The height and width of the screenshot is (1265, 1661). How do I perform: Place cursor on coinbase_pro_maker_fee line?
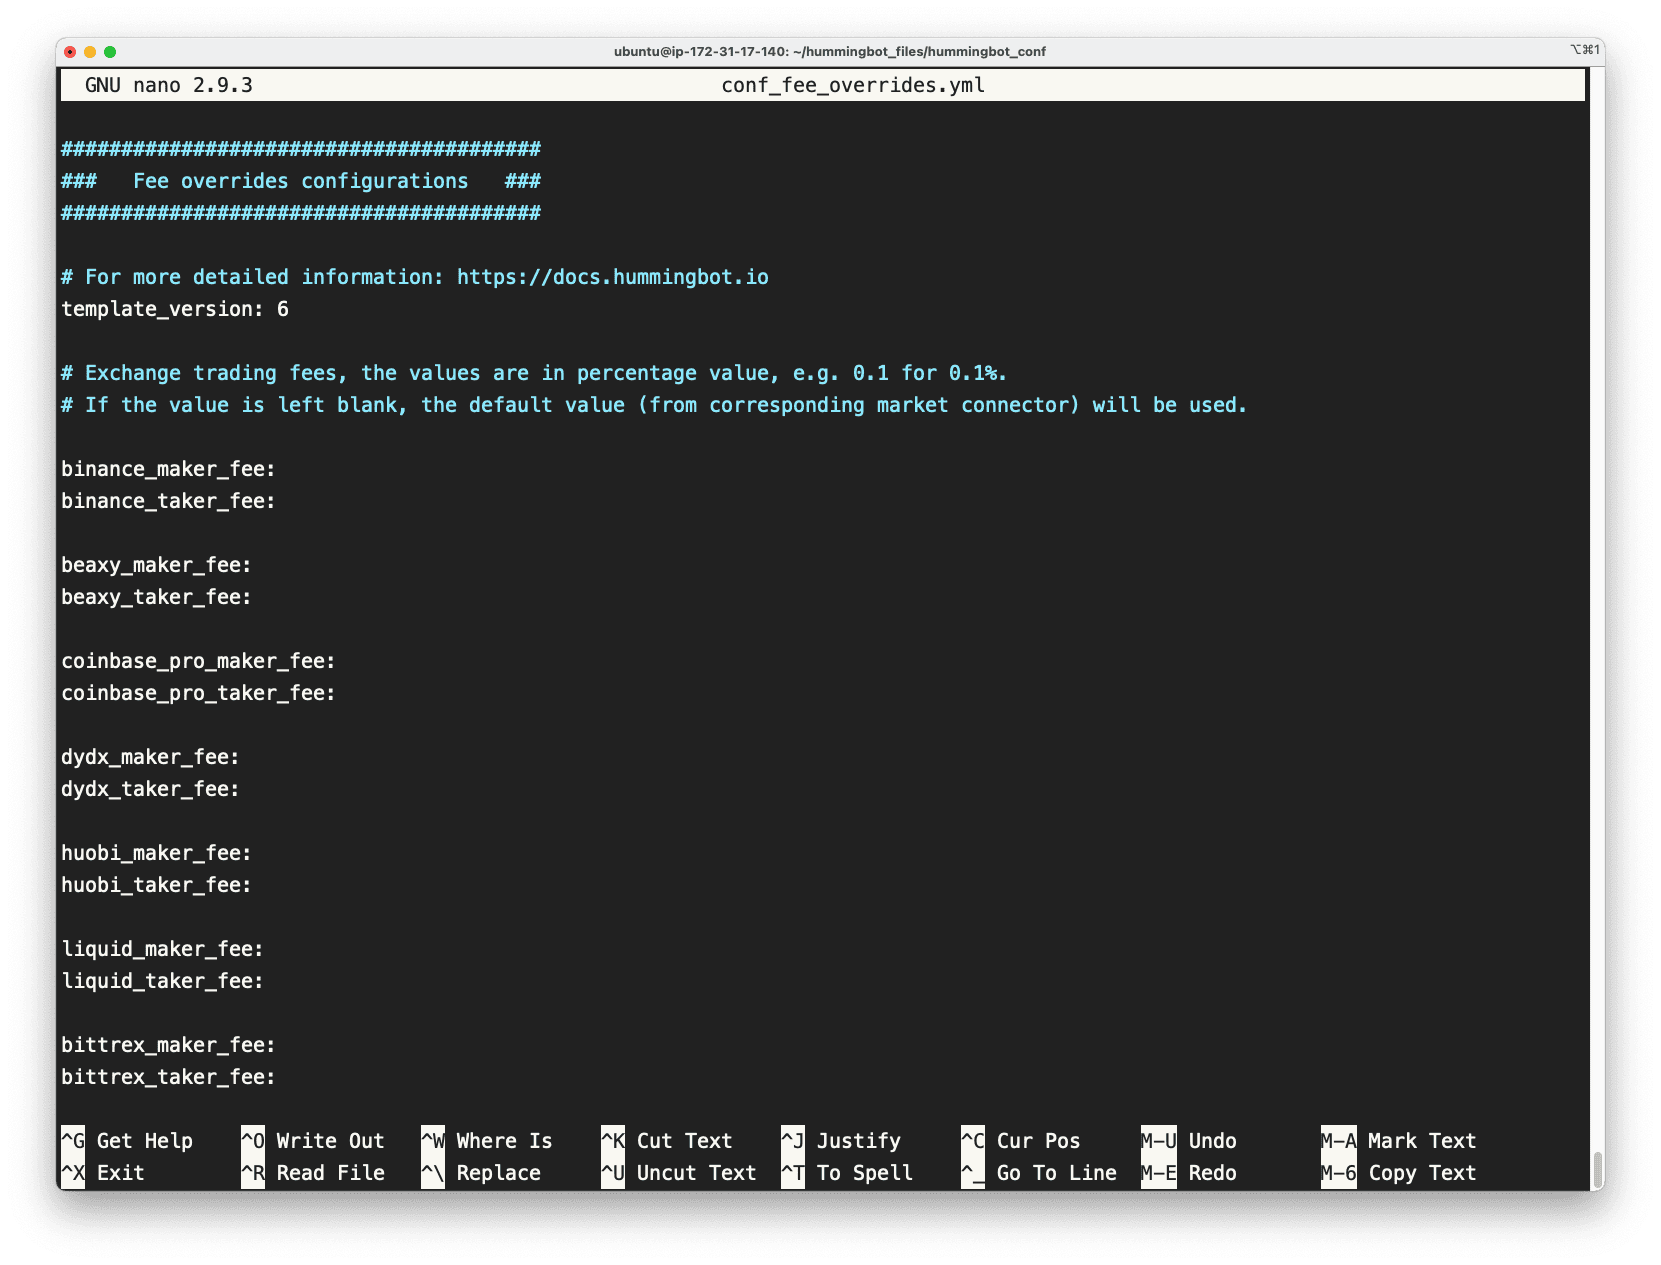198,661
